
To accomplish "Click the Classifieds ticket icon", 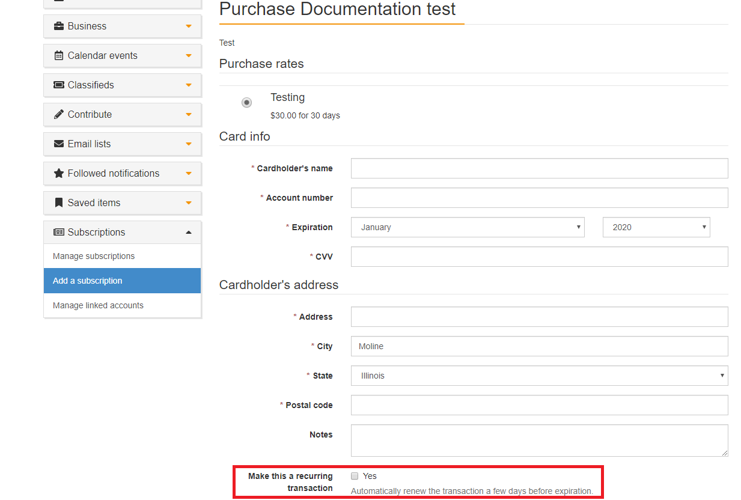I will pos(59,85).
